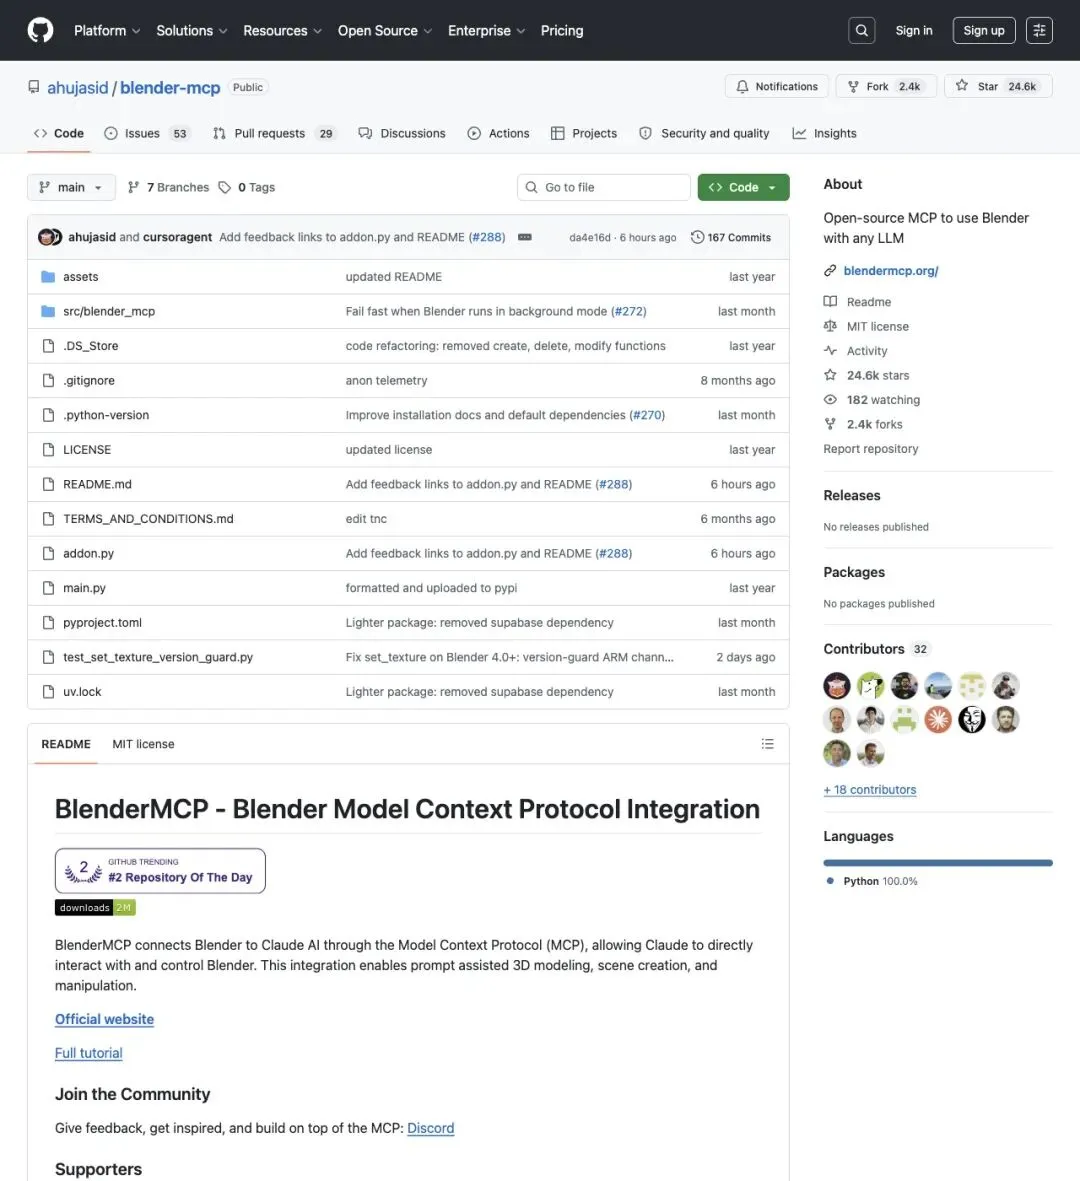Select the MIT license tab
The image size is (1080, 1181).
tap(143, 743)
